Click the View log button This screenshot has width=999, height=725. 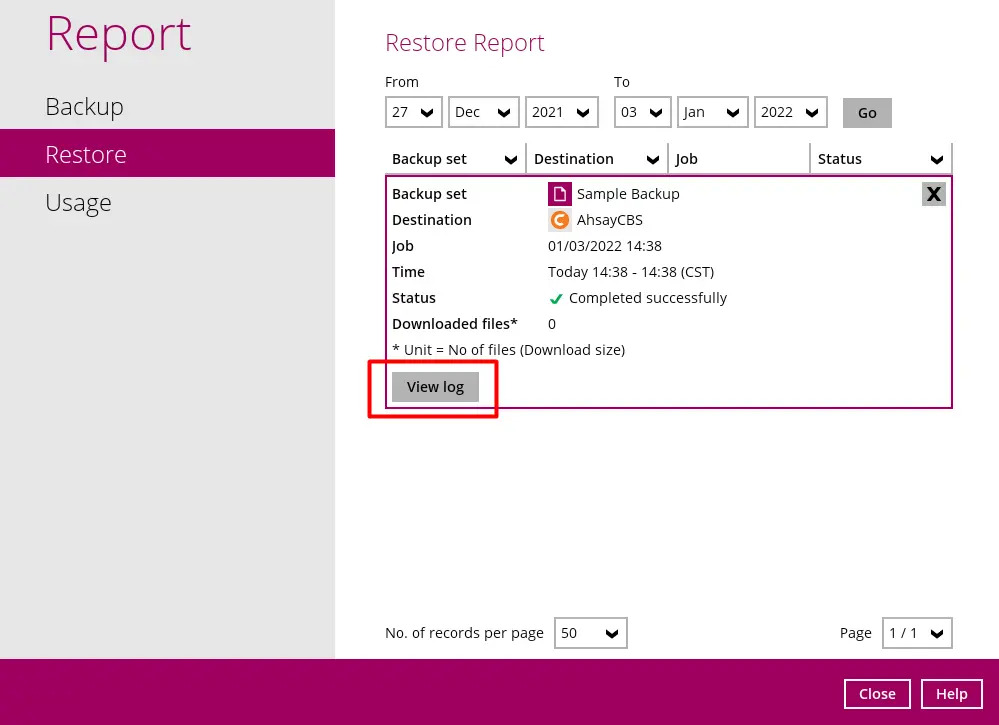435,387
